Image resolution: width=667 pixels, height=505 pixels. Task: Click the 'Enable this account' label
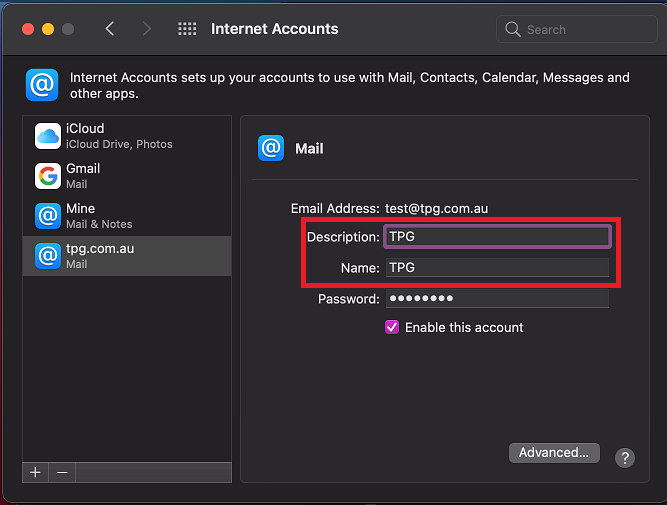pyautogui.click(x=464, y=328)
